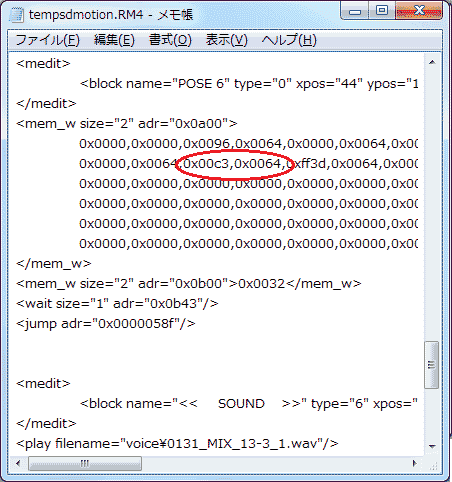The image size is (452, 482).
Task: Place cursor in the jump adr line
Action: tap(106, 324)
